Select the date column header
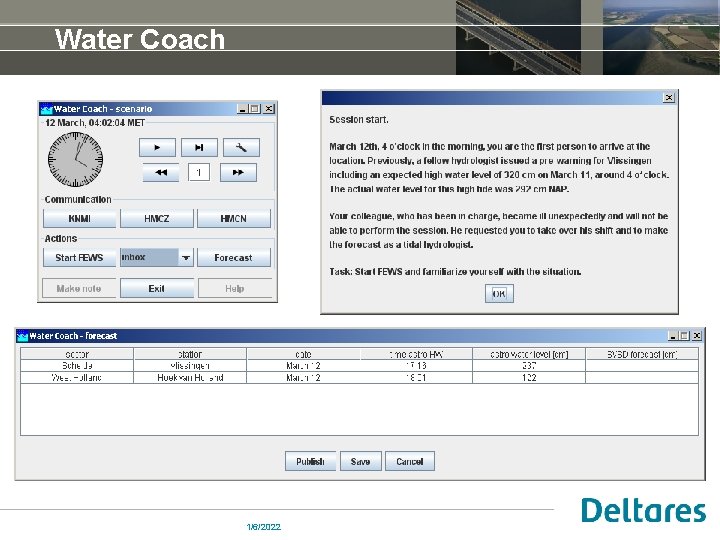720x540 pixels. (303, 354)
